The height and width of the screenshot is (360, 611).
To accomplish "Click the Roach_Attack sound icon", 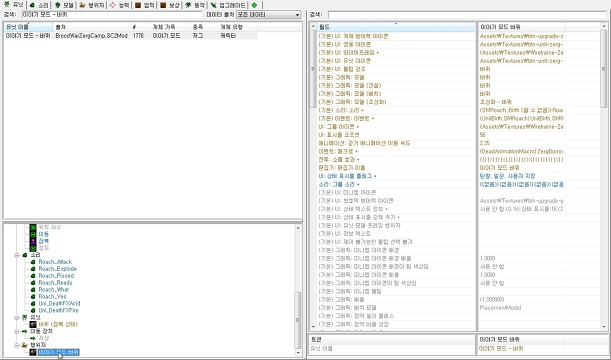I will pos(33,262).
